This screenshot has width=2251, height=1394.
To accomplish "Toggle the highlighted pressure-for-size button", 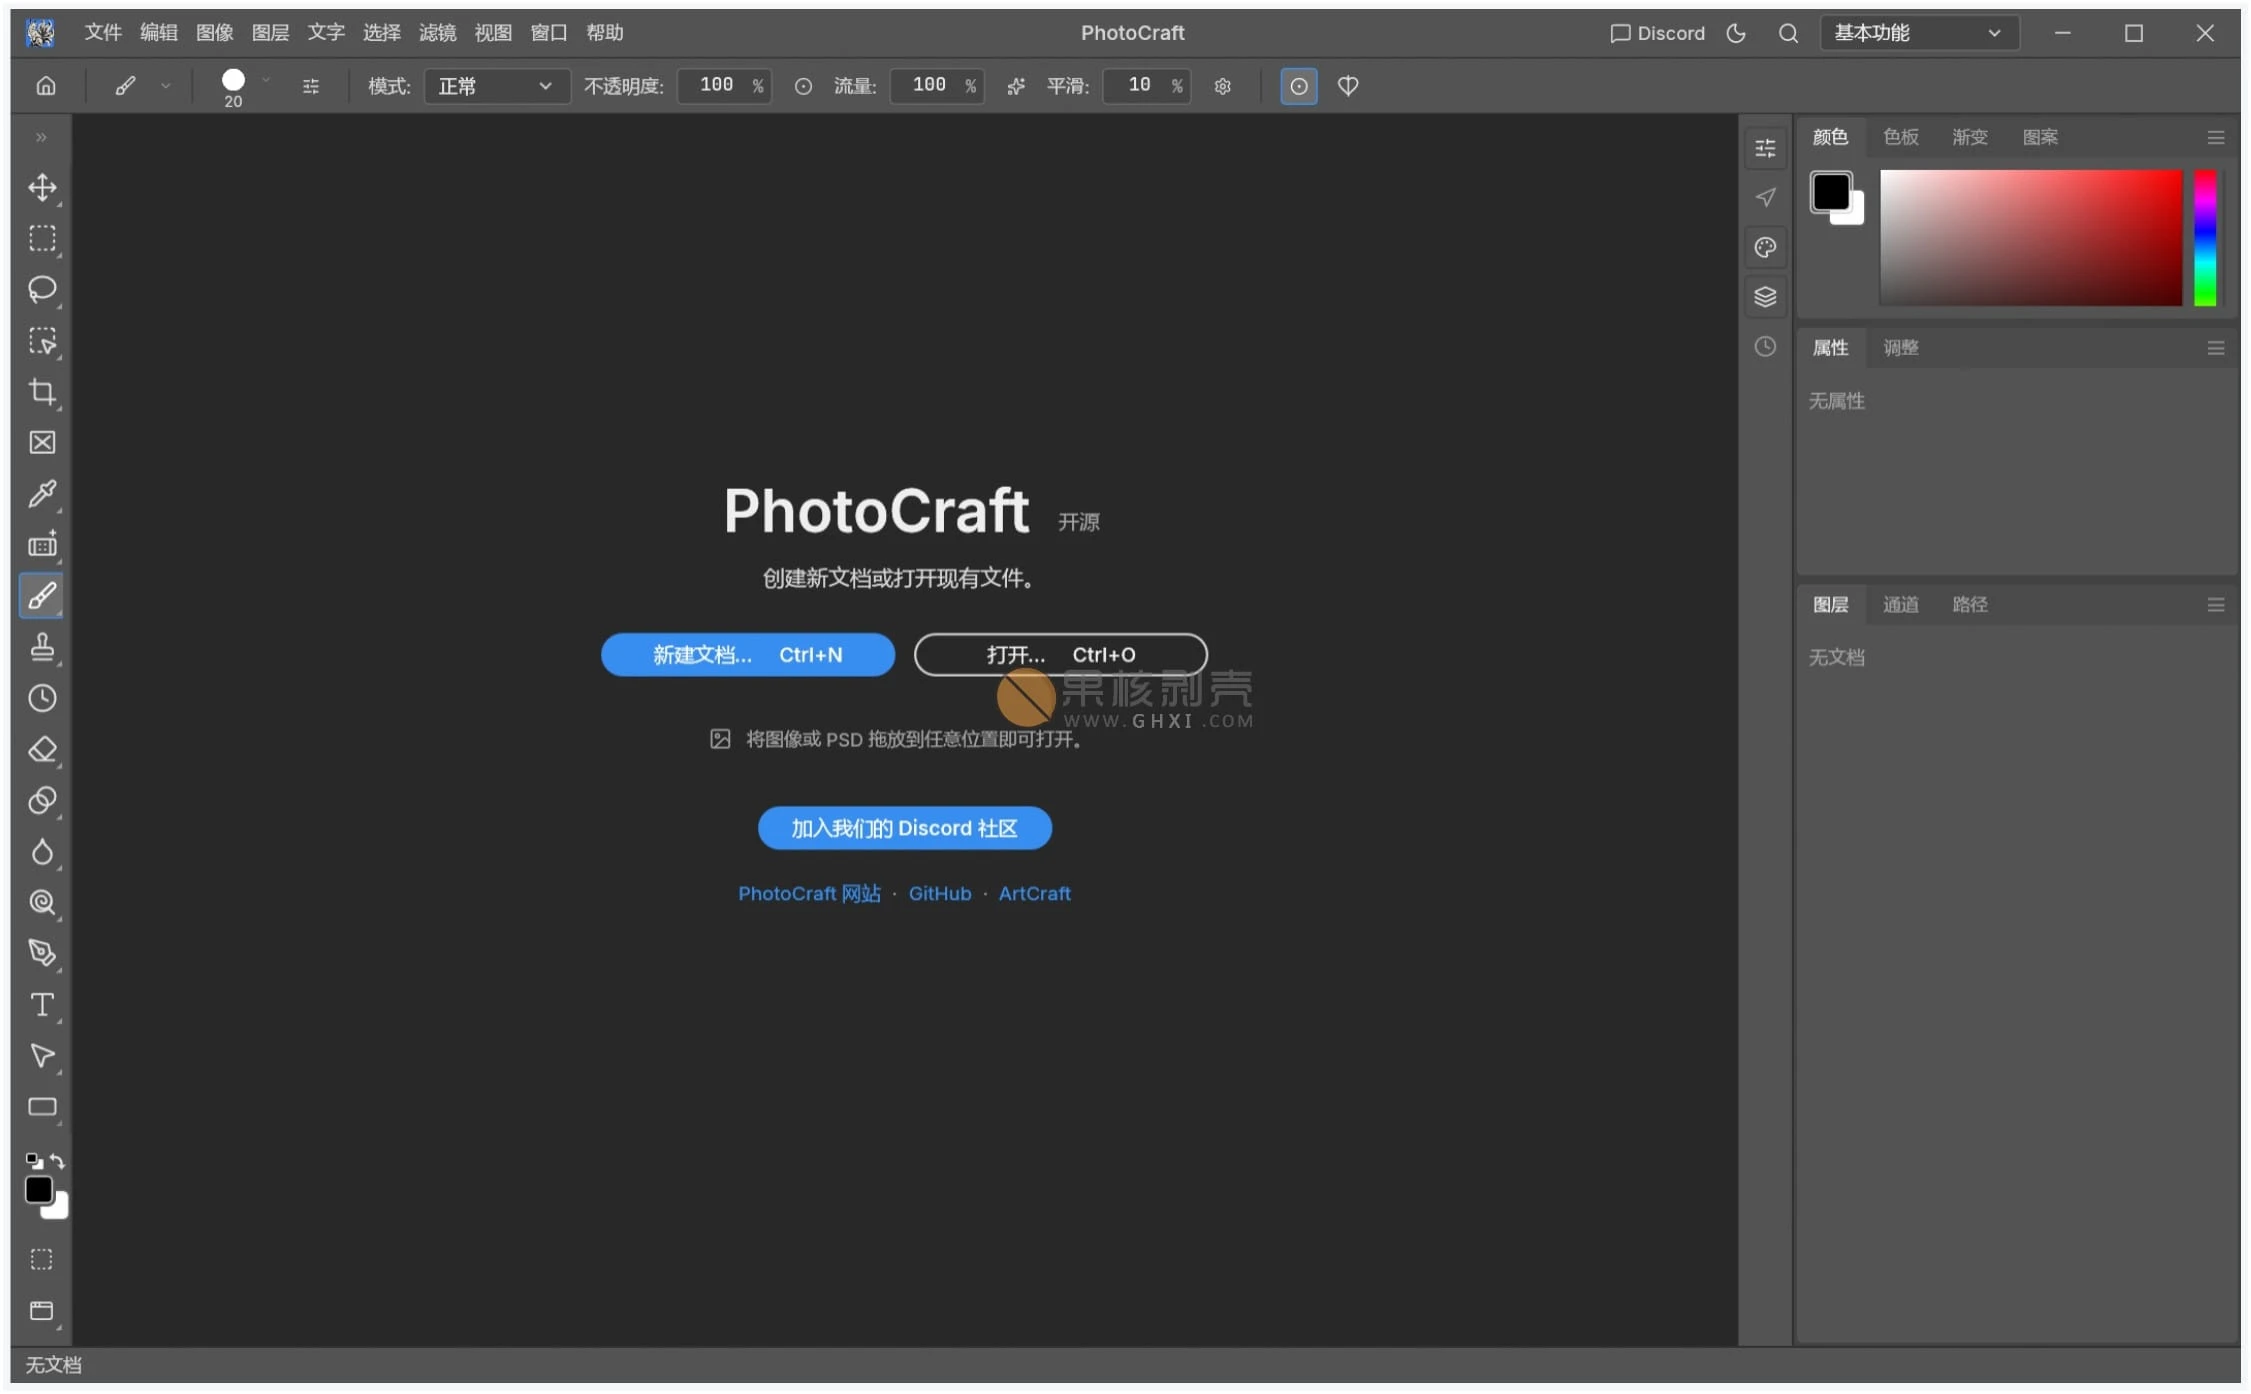I will pyautogui.click(x=1298, y=87).
